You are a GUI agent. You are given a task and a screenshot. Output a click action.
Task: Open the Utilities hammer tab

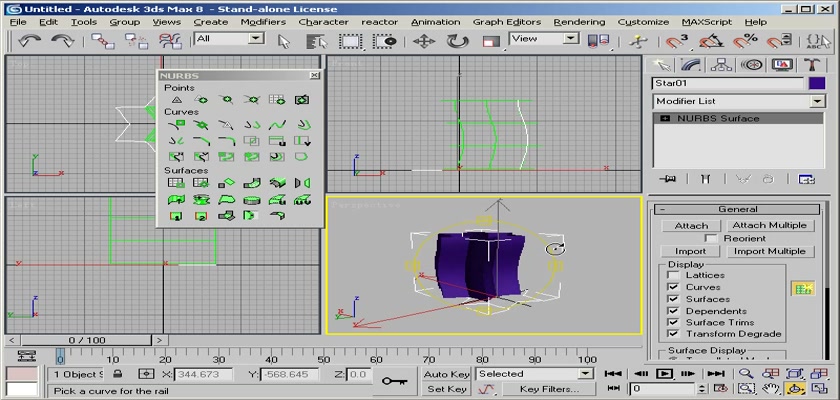(x=812, y=65)
